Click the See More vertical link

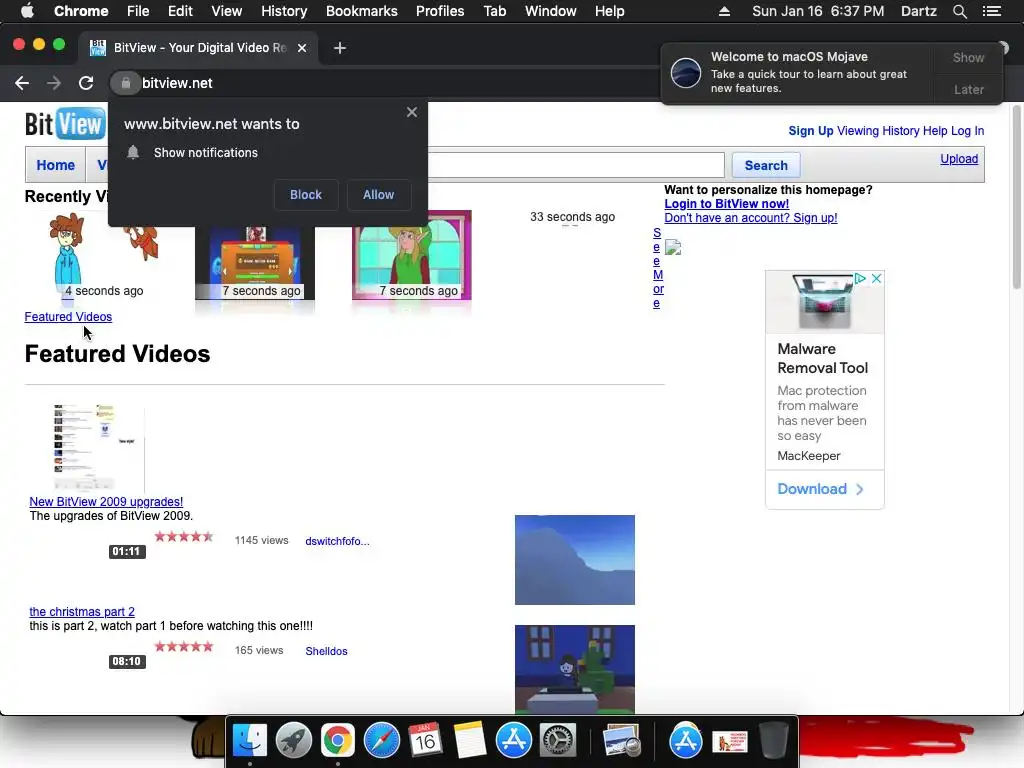[658, 268]
